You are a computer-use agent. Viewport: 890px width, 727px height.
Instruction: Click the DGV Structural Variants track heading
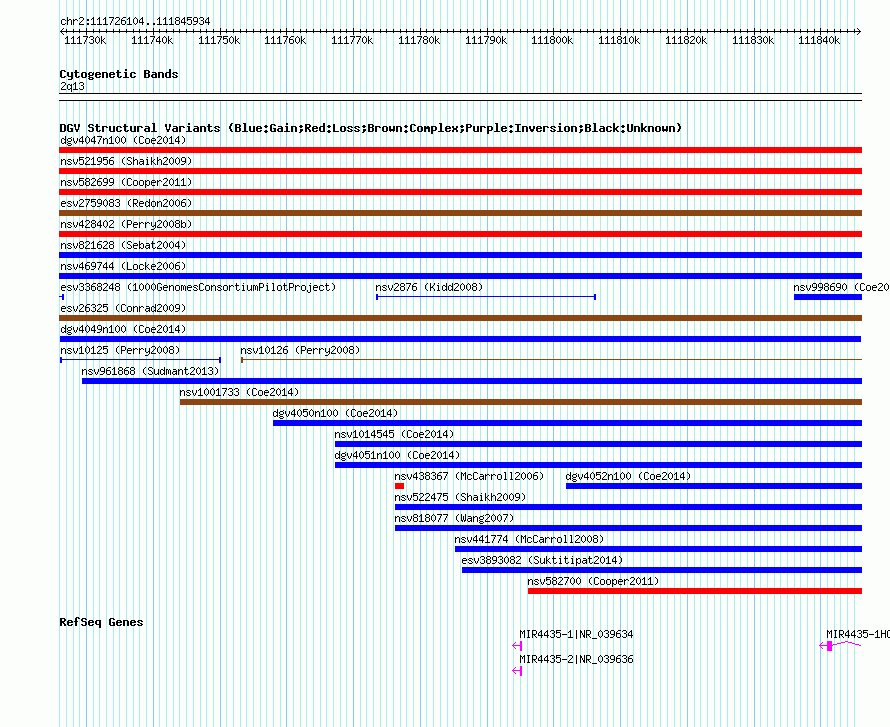coord(370,128)
